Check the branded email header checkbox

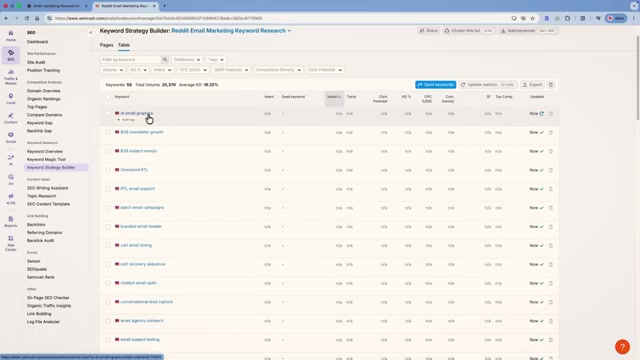point(108,227)
